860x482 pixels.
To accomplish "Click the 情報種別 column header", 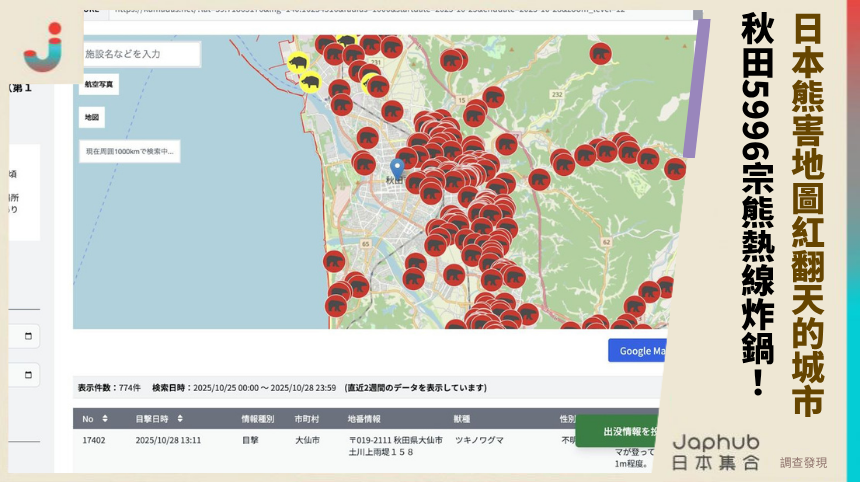I will 257,419.
